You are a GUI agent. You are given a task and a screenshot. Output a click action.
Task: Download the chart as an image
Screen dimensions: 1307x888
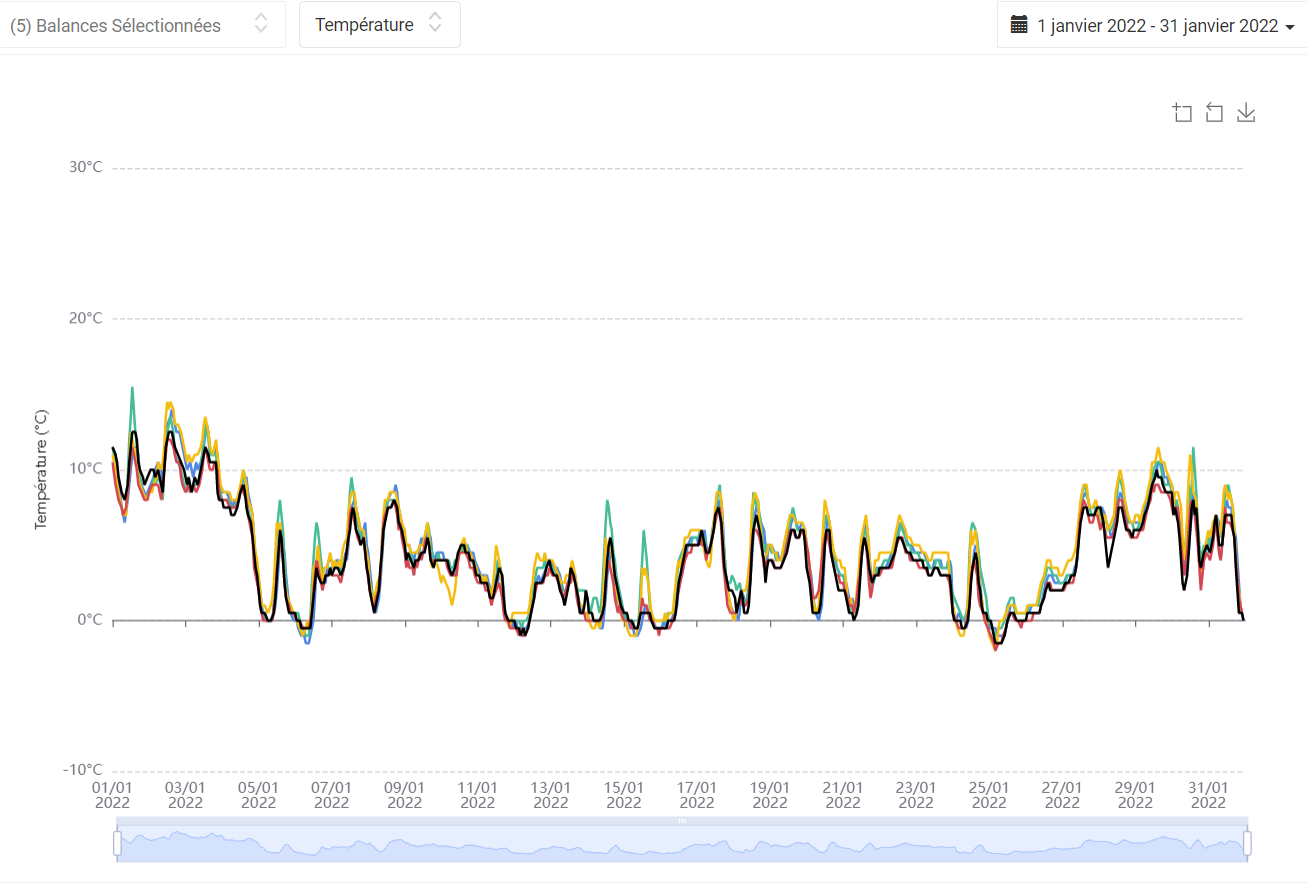pos(1246,113)
